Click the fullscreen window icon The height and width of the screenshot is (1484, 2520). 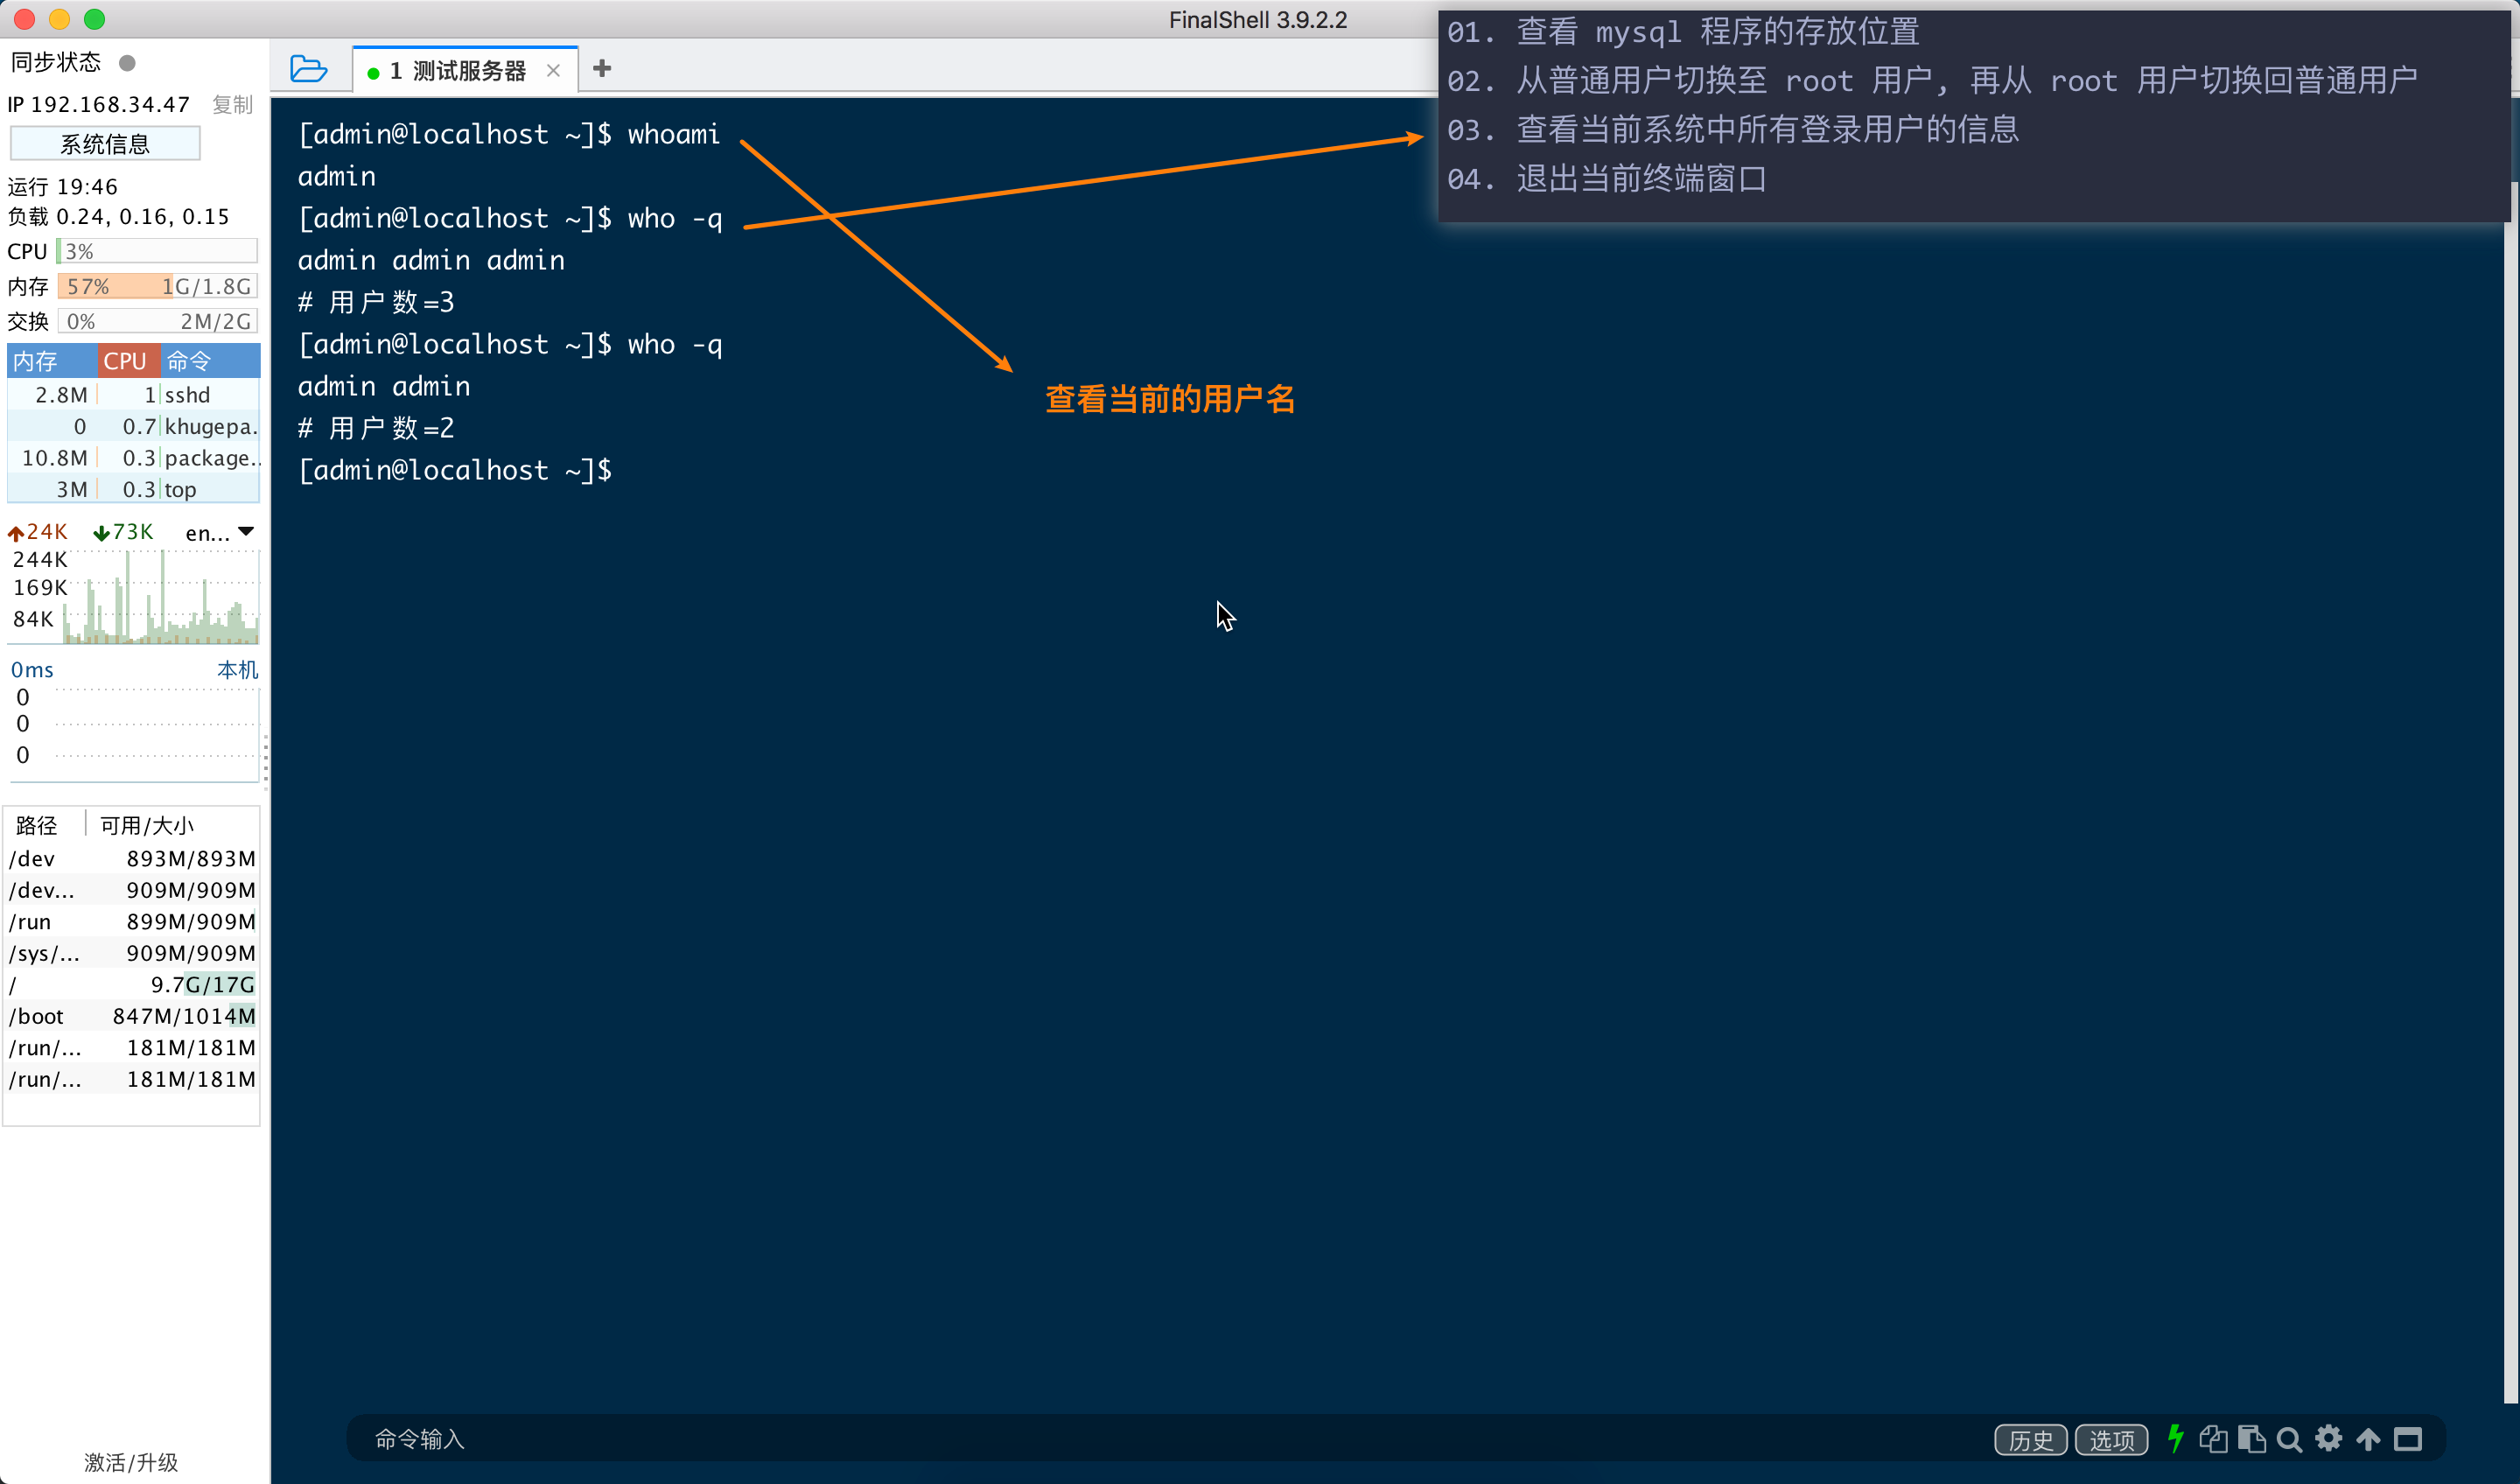point(2407,1439)
